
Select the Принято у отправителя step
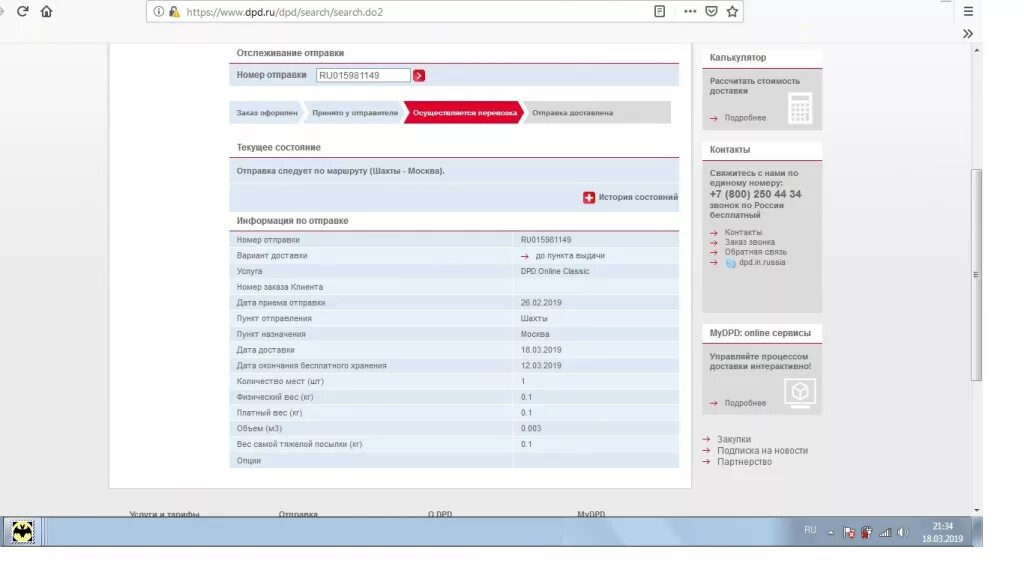pos(355,112)
